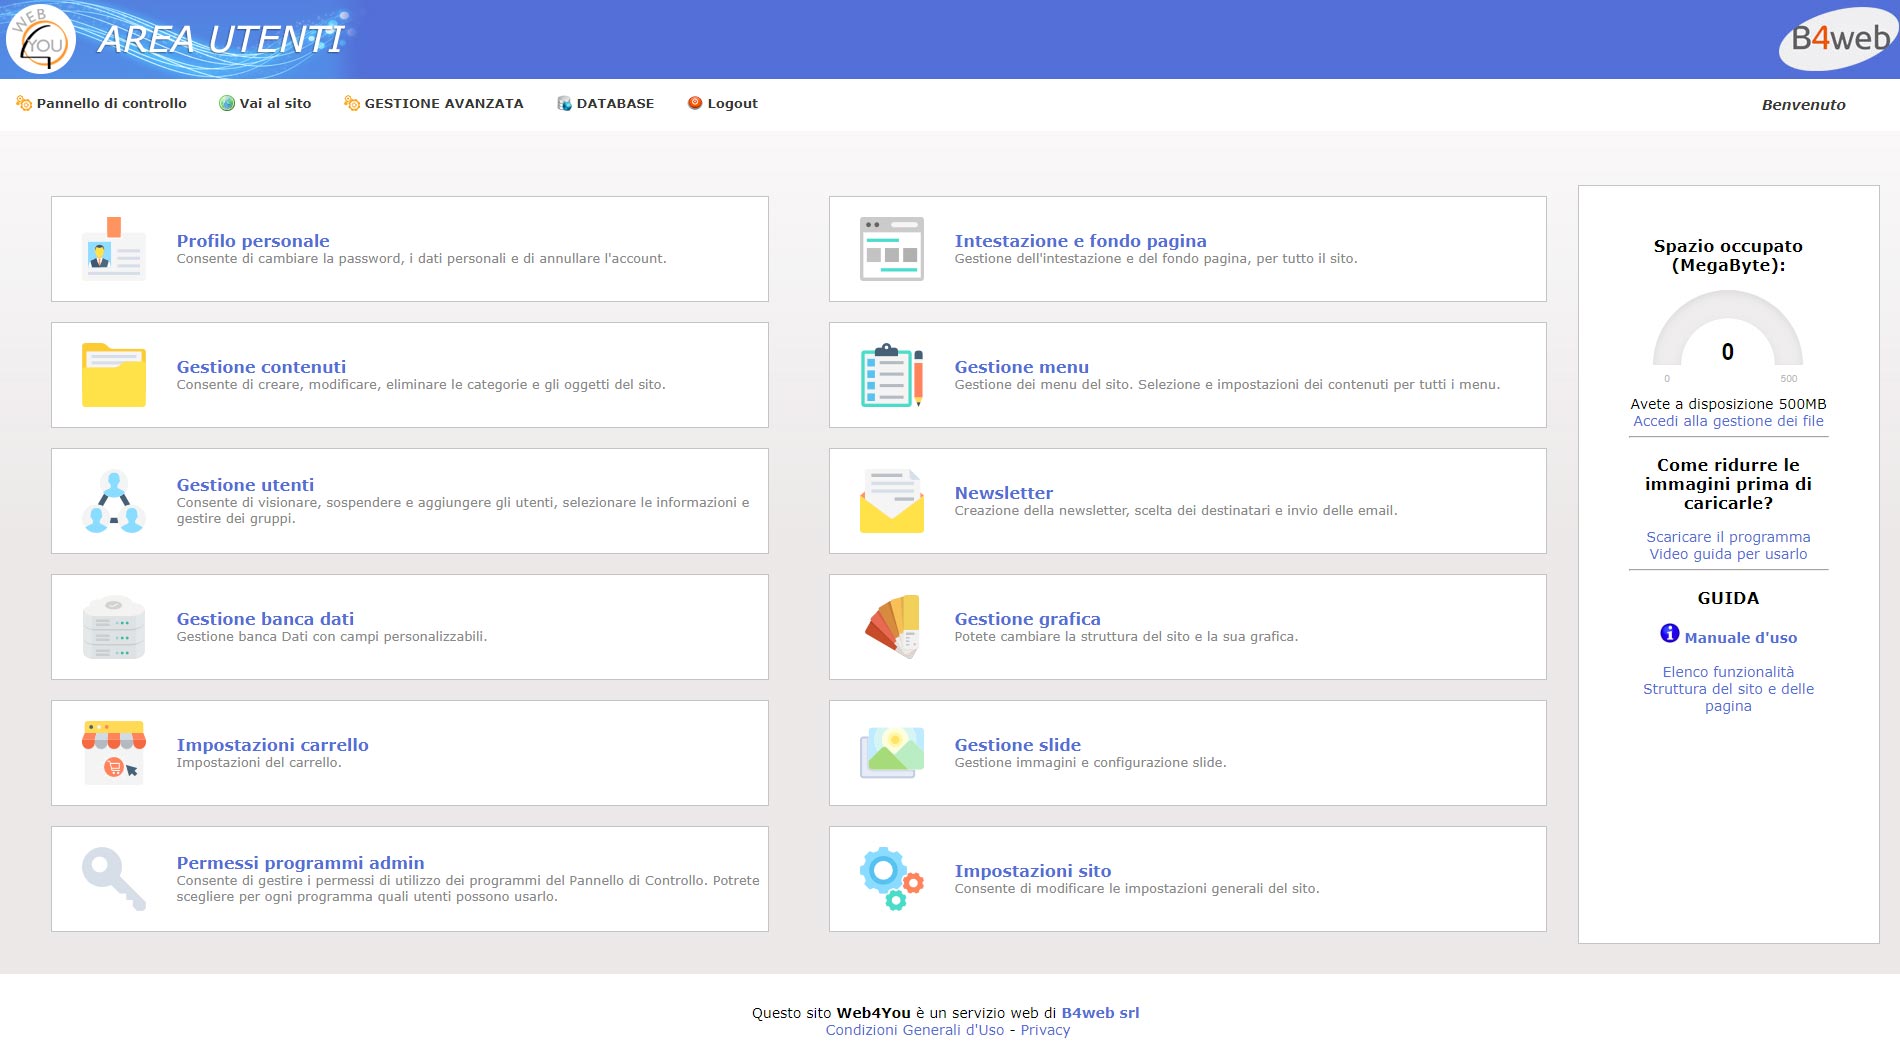The height and width of the screenshot is (1058, 1900).
Task: Open the Gestione grafica link
Action: pyautogui.click(x=1027, y=619)
